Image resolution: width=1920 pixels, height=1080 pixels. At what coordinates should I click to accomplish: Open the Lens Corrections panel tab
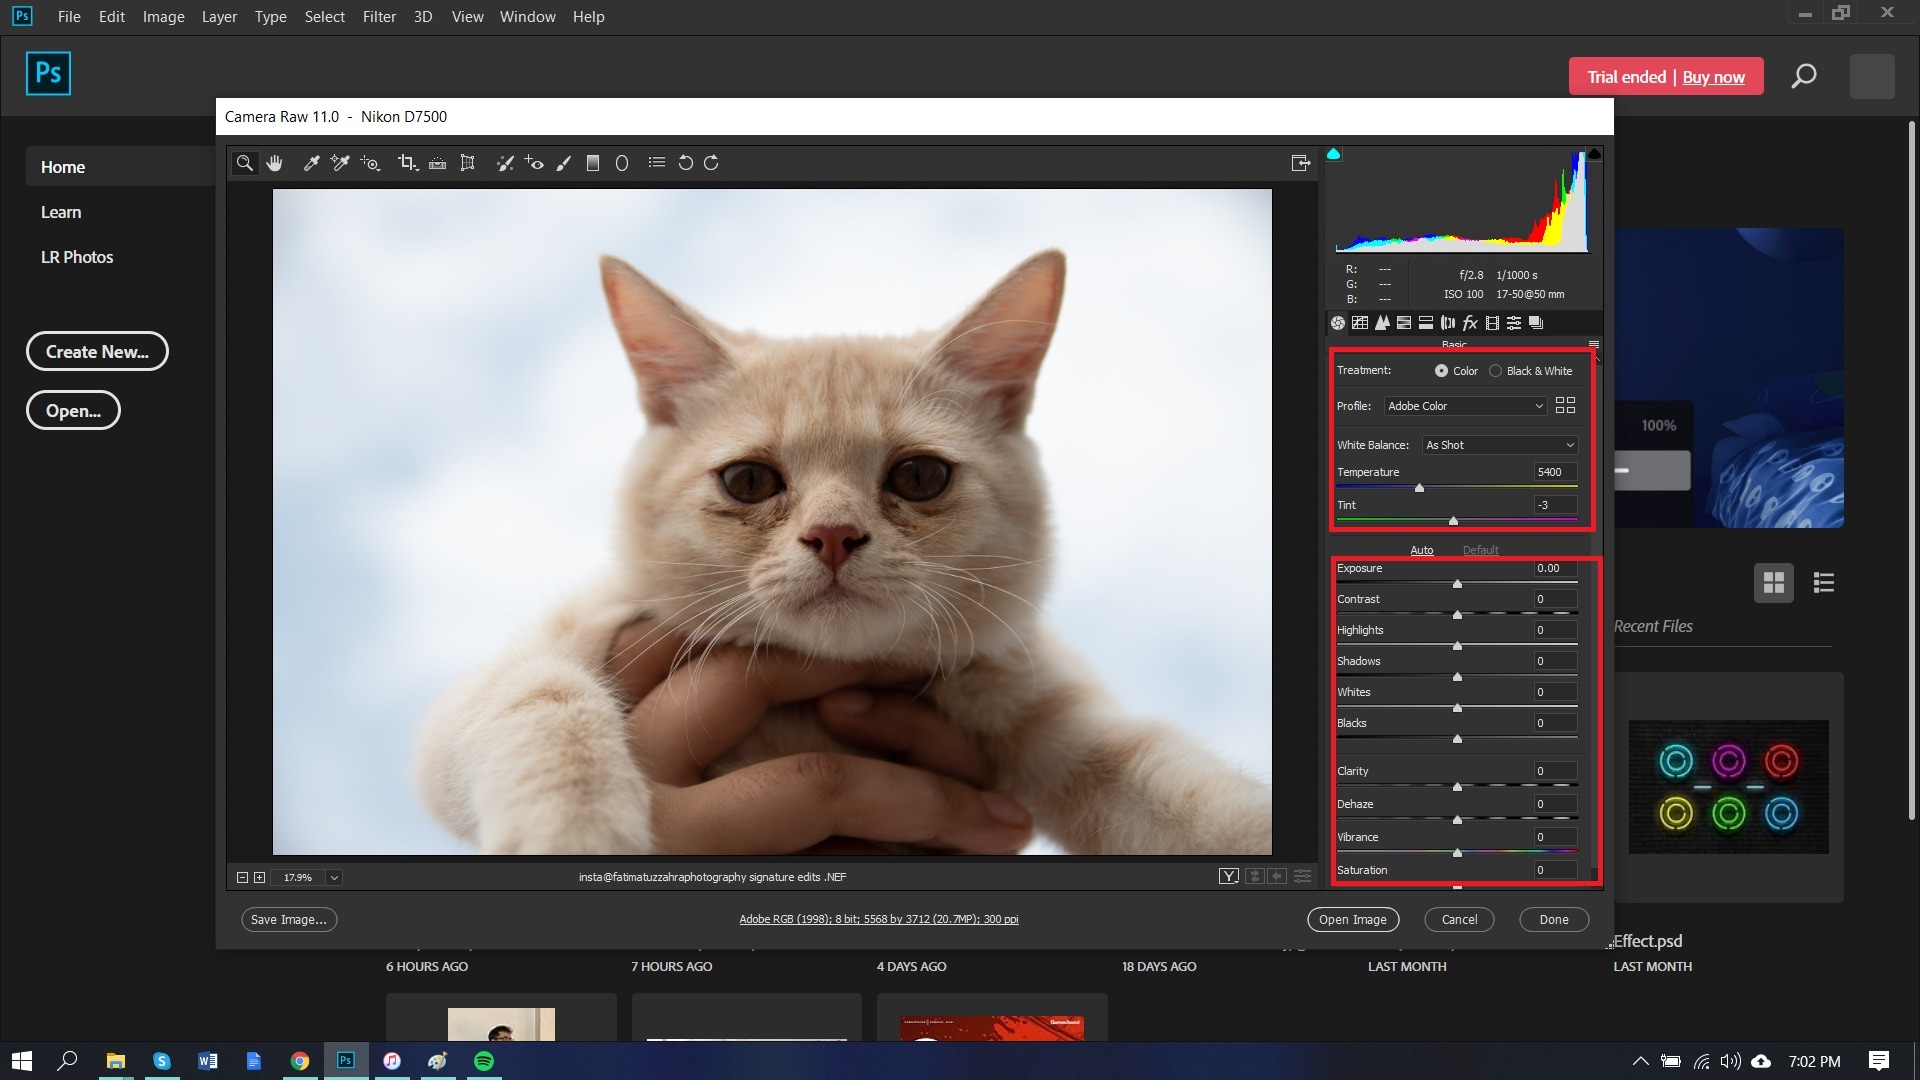(1447, 323)
